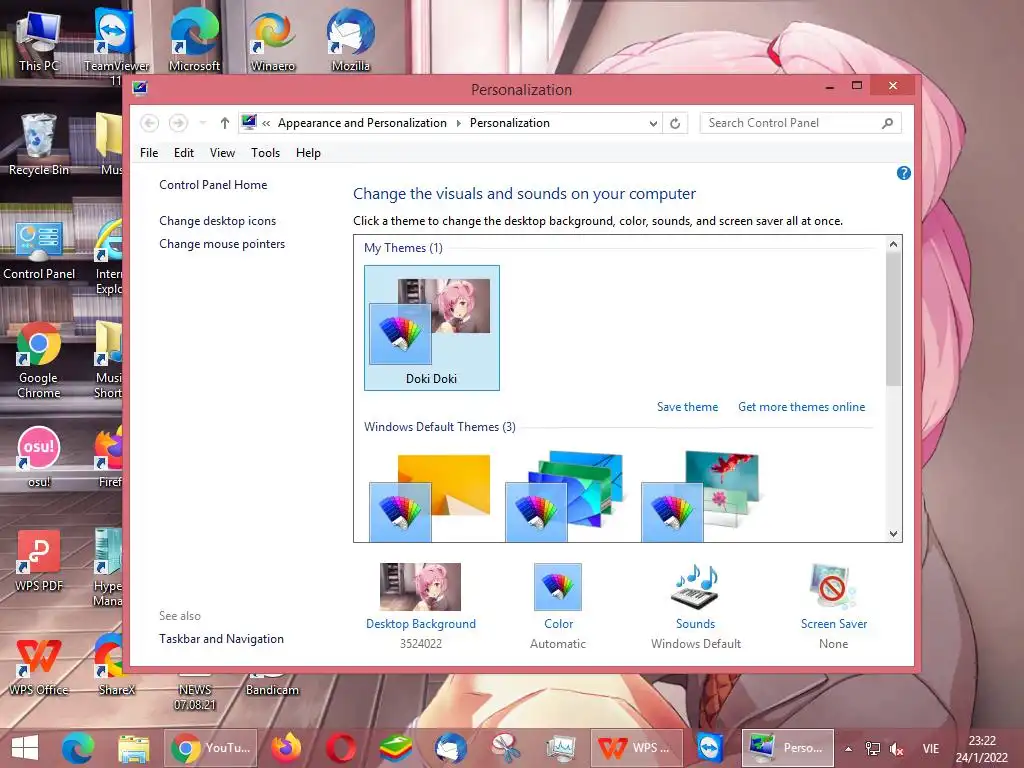The width and height of the screenshot is (1024, 768).
Task: Open Control Panel desktop icon
Action: [39, 249]
